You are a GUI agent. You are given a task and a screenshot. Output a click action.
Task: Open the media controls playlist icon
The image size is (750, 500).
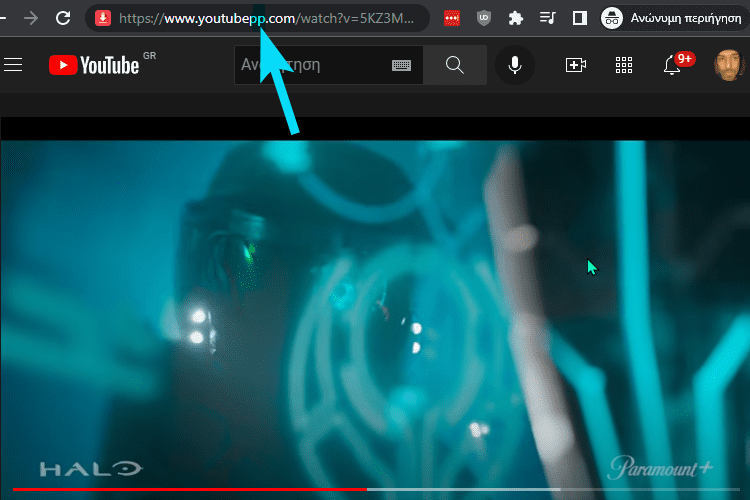[x=547, y=18]
